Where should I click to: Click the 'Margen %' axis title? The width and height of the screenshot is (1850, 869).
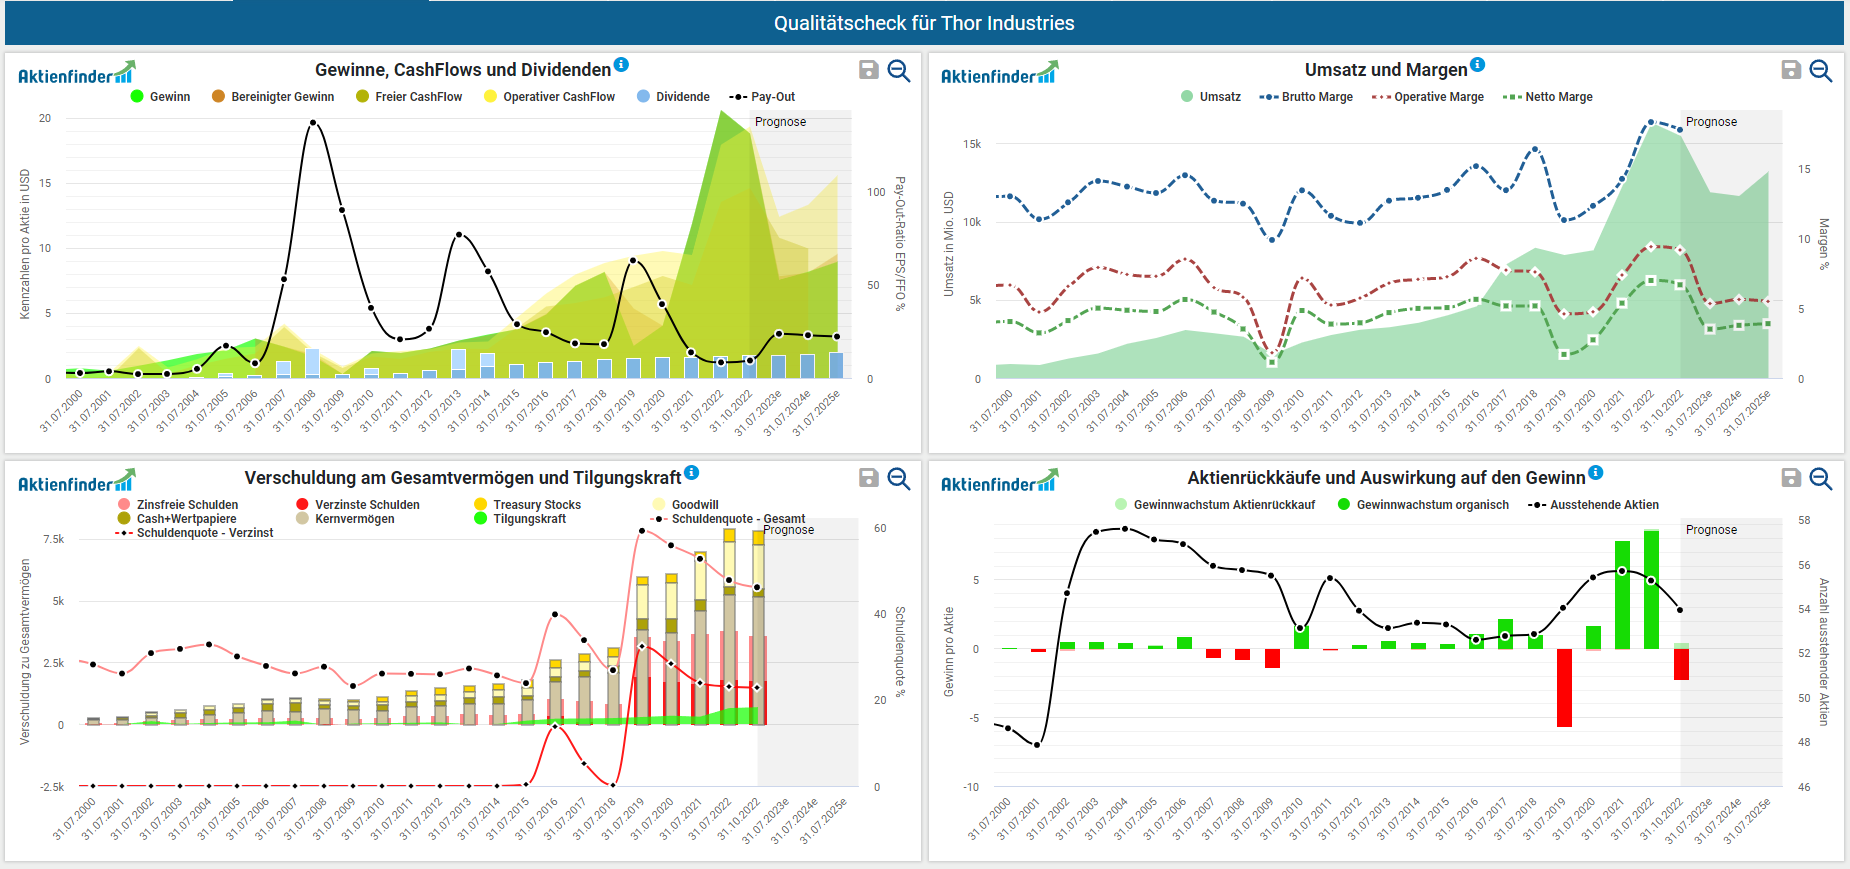(1824, 244)
